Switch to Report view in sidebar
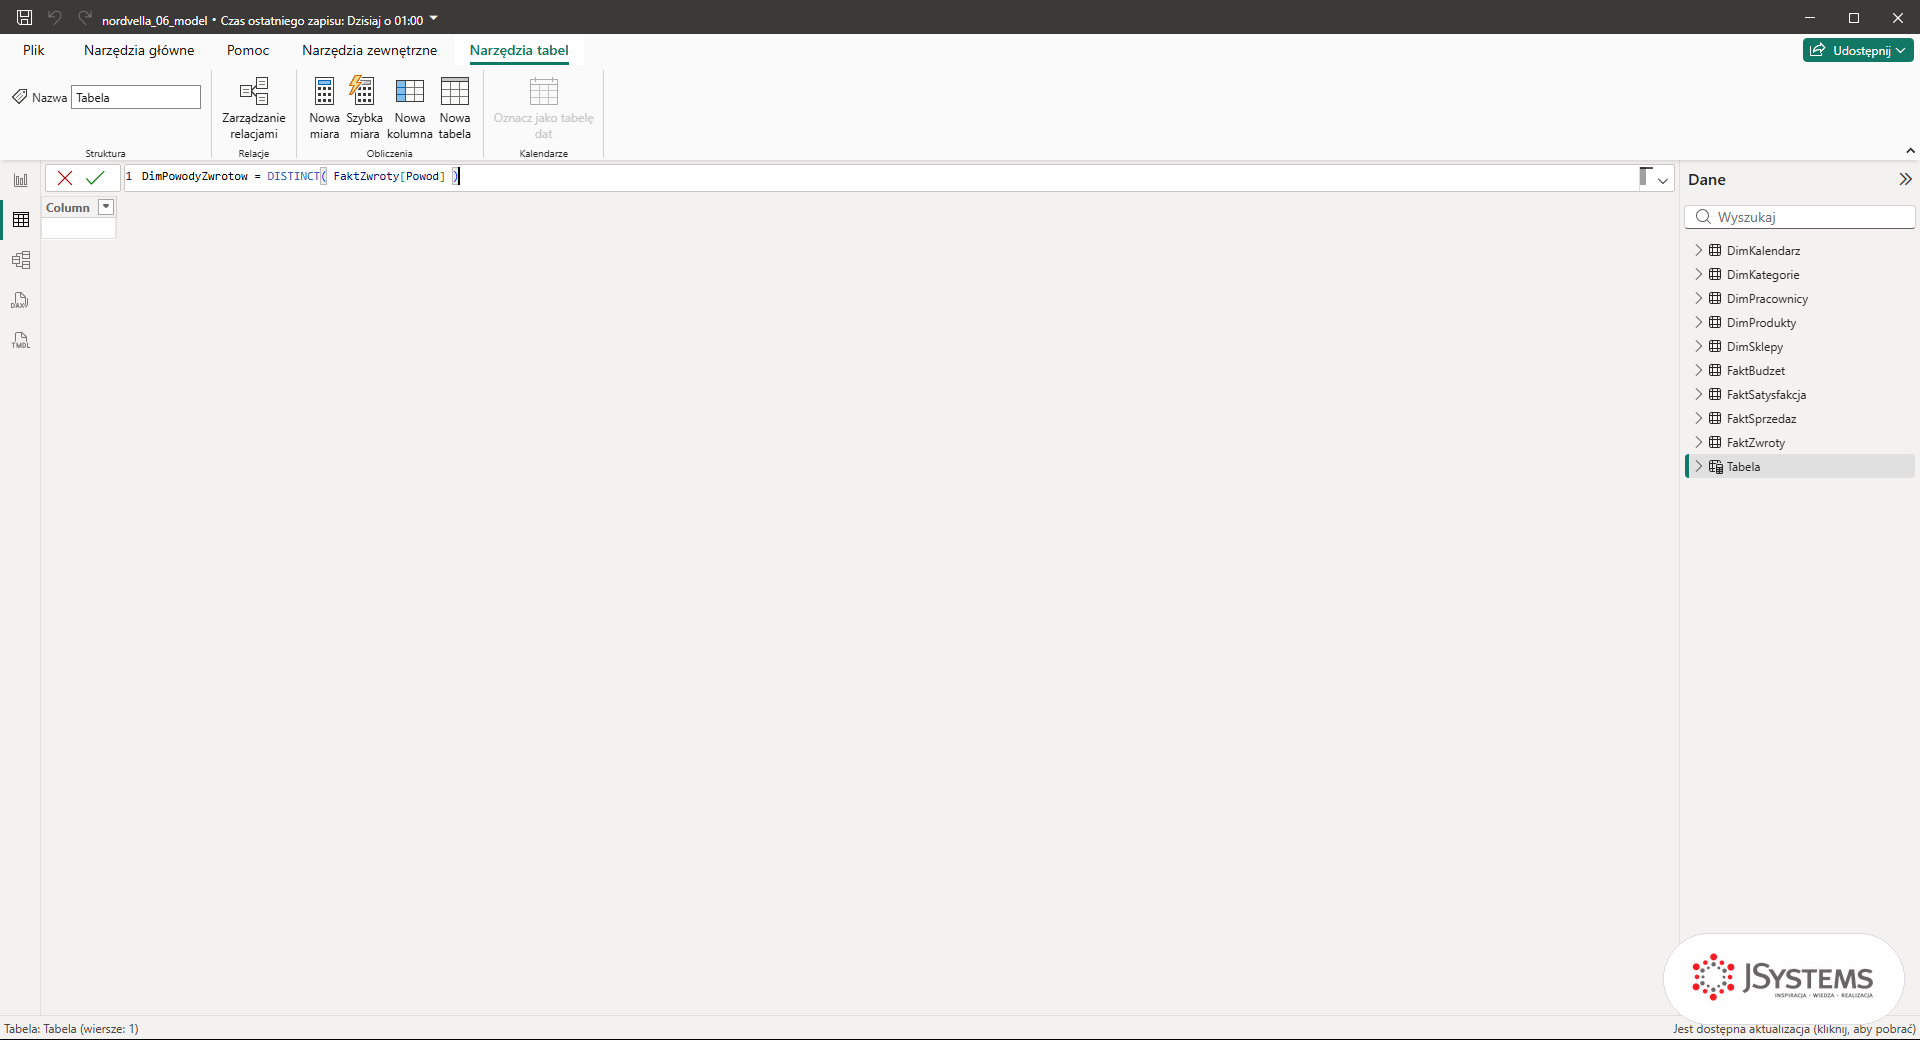Viewport: 1920px width, 1040px height. tap(21, 180)
